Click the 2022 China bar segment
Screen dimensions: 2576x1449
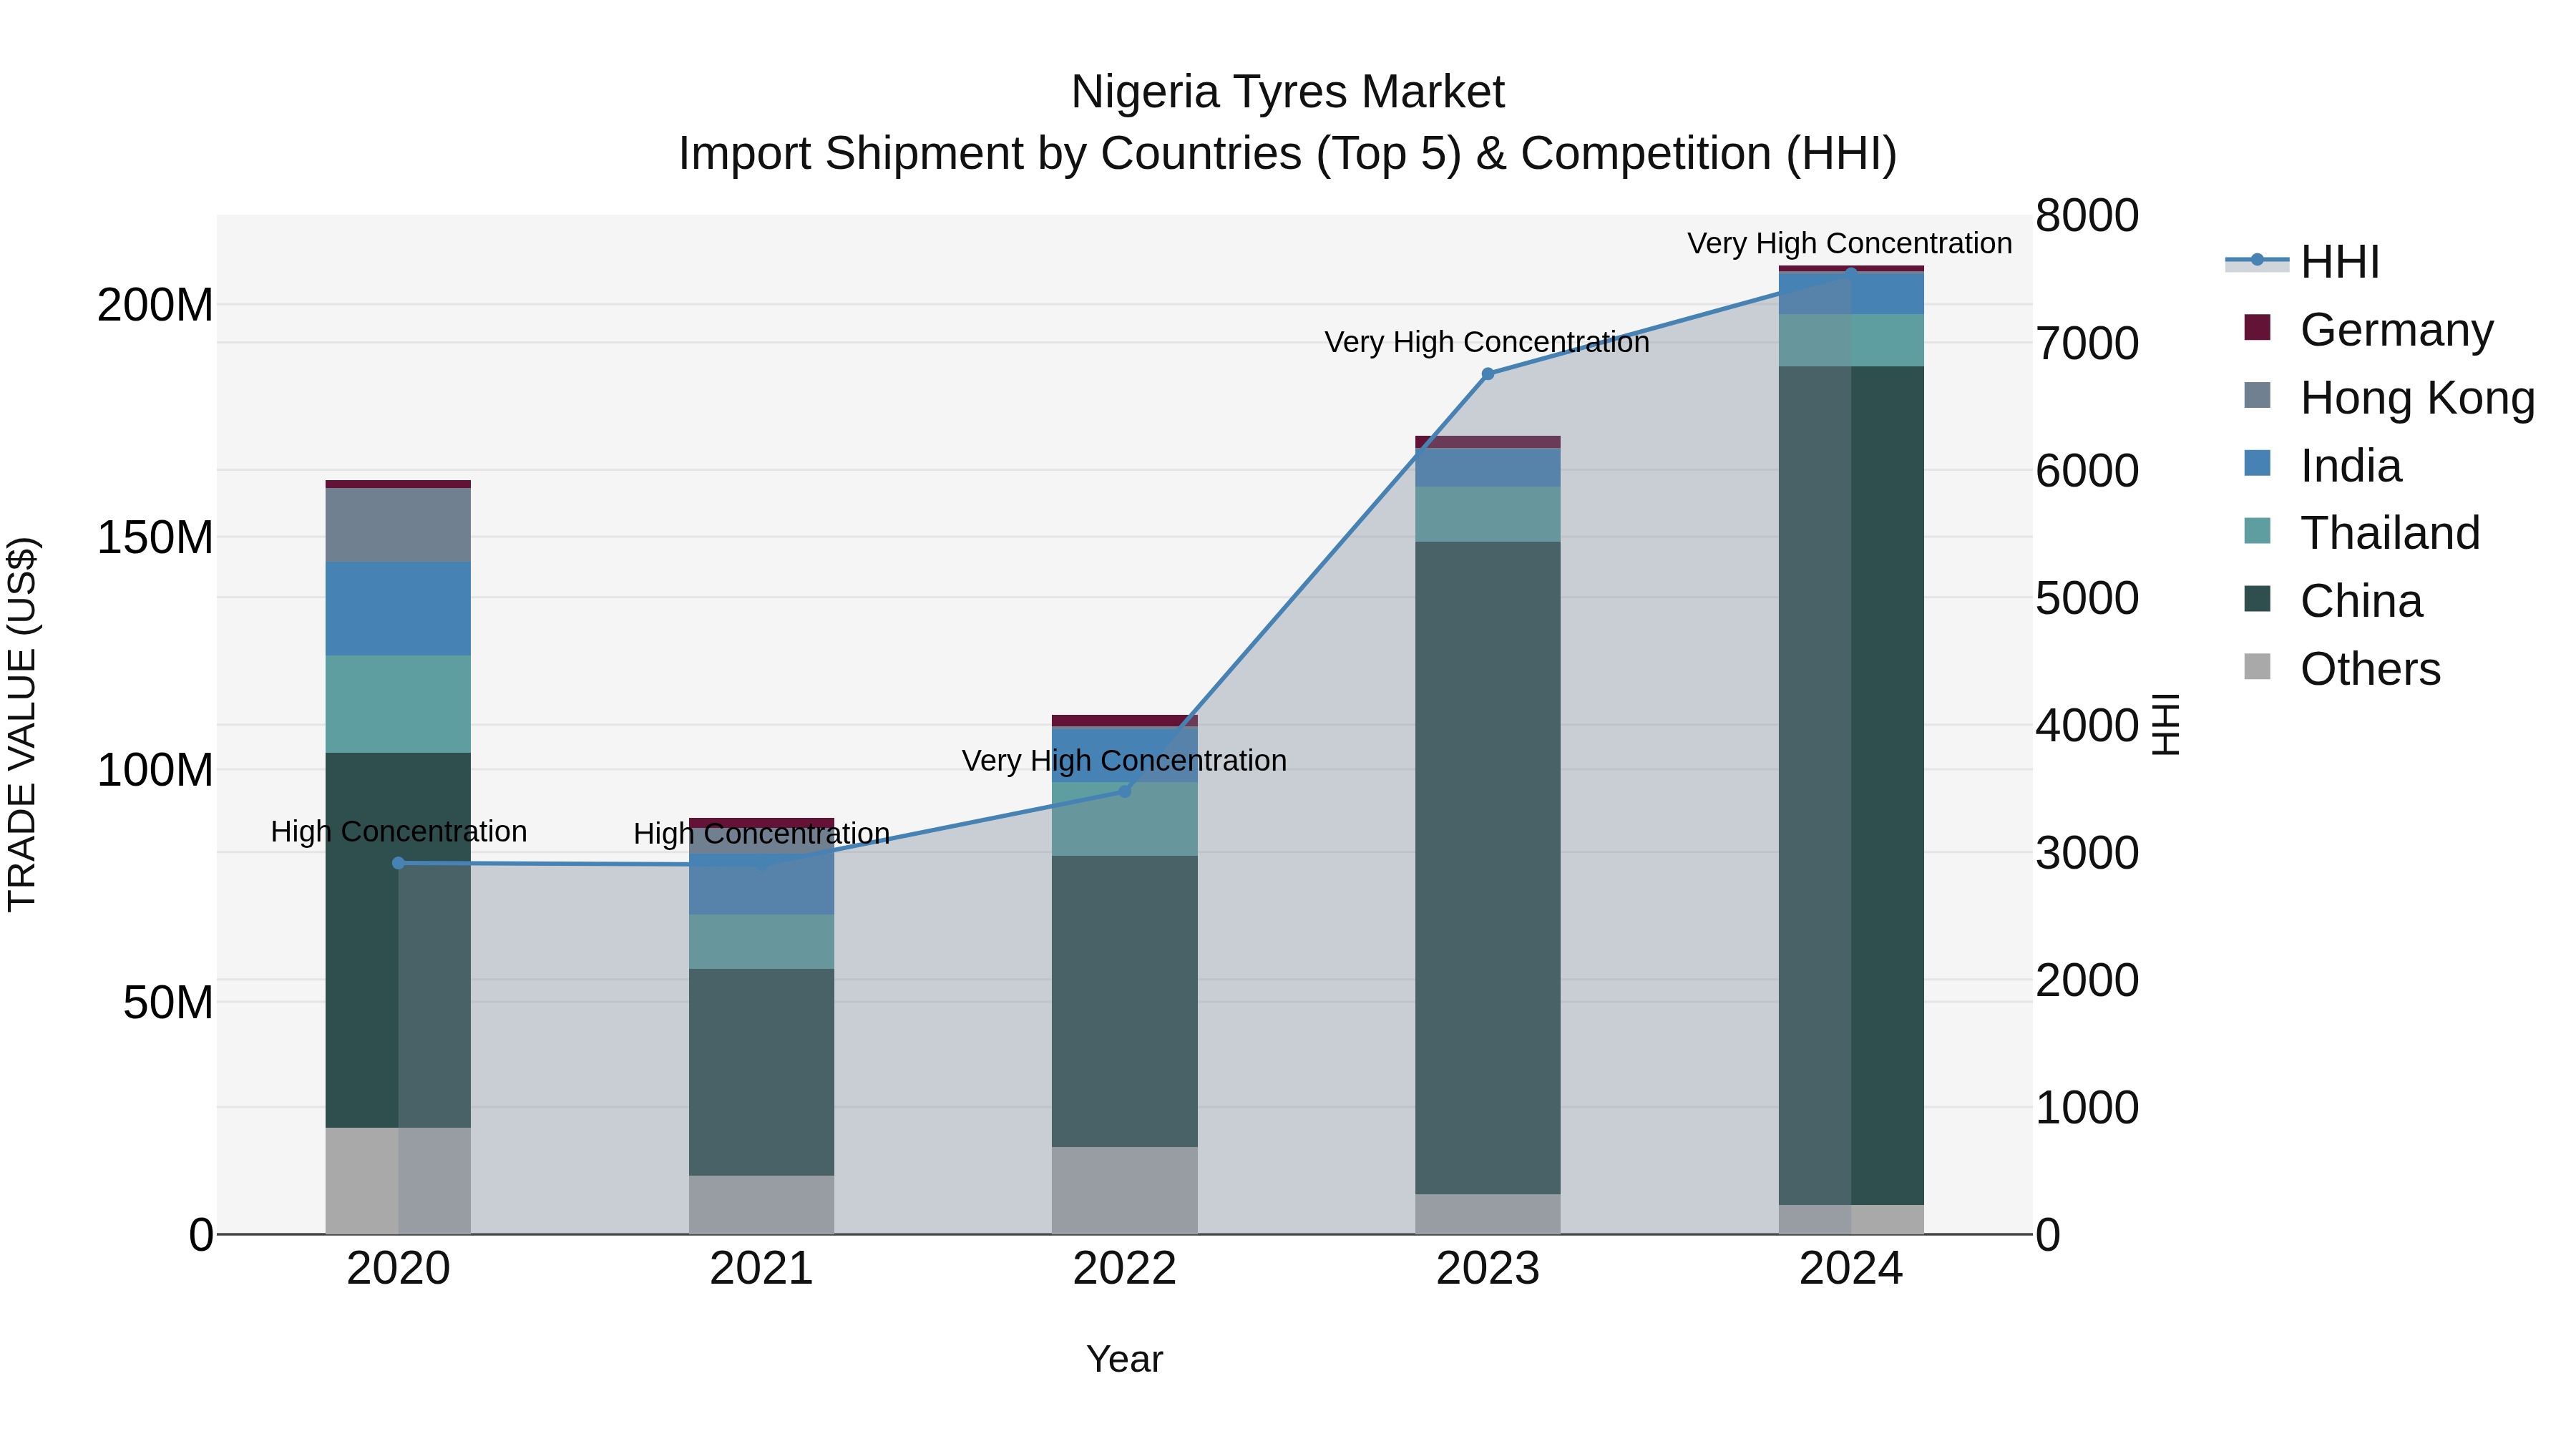click(x=1124, y=1001)
